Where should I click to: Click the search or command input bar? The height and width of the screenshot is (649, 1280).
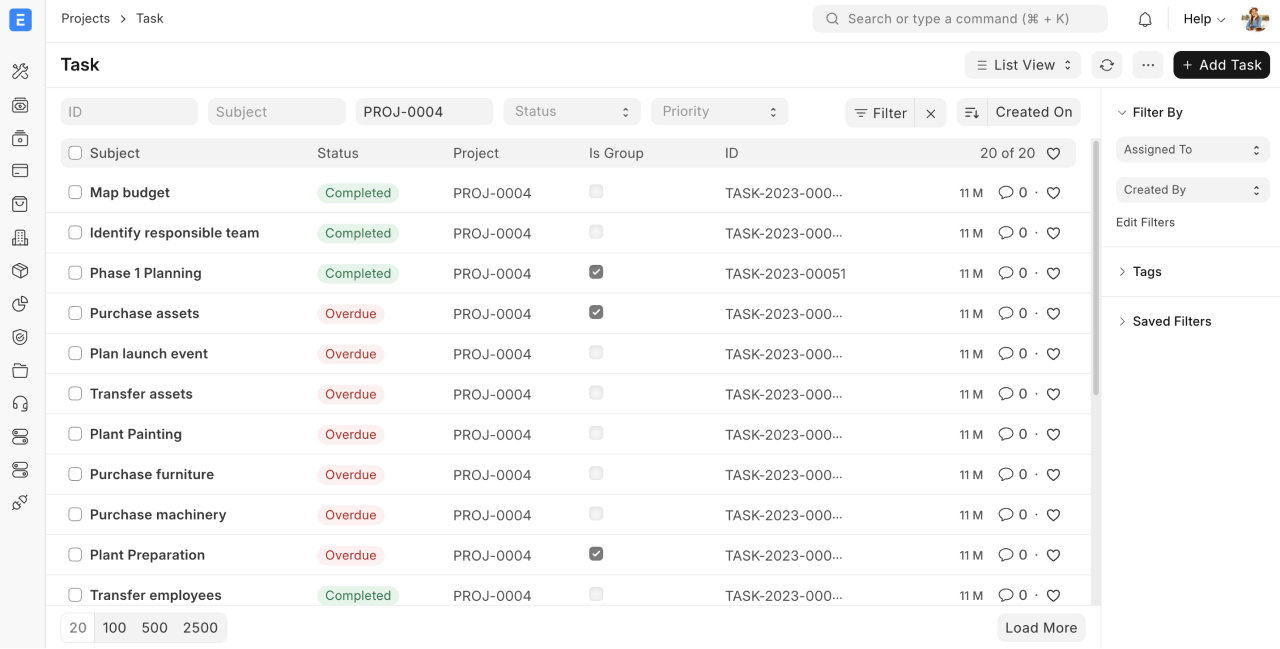tap(959, 19)
